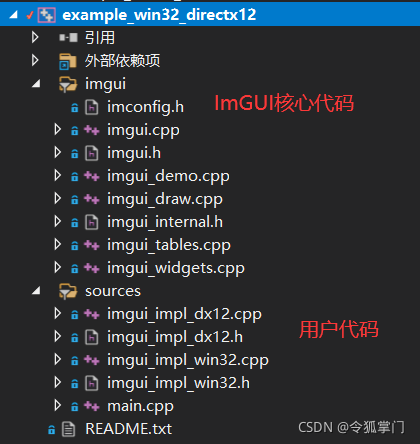Click the C++ source icon of imgui_impl_dx12.cpp
The image size is (420, 444).
point(92,314)
